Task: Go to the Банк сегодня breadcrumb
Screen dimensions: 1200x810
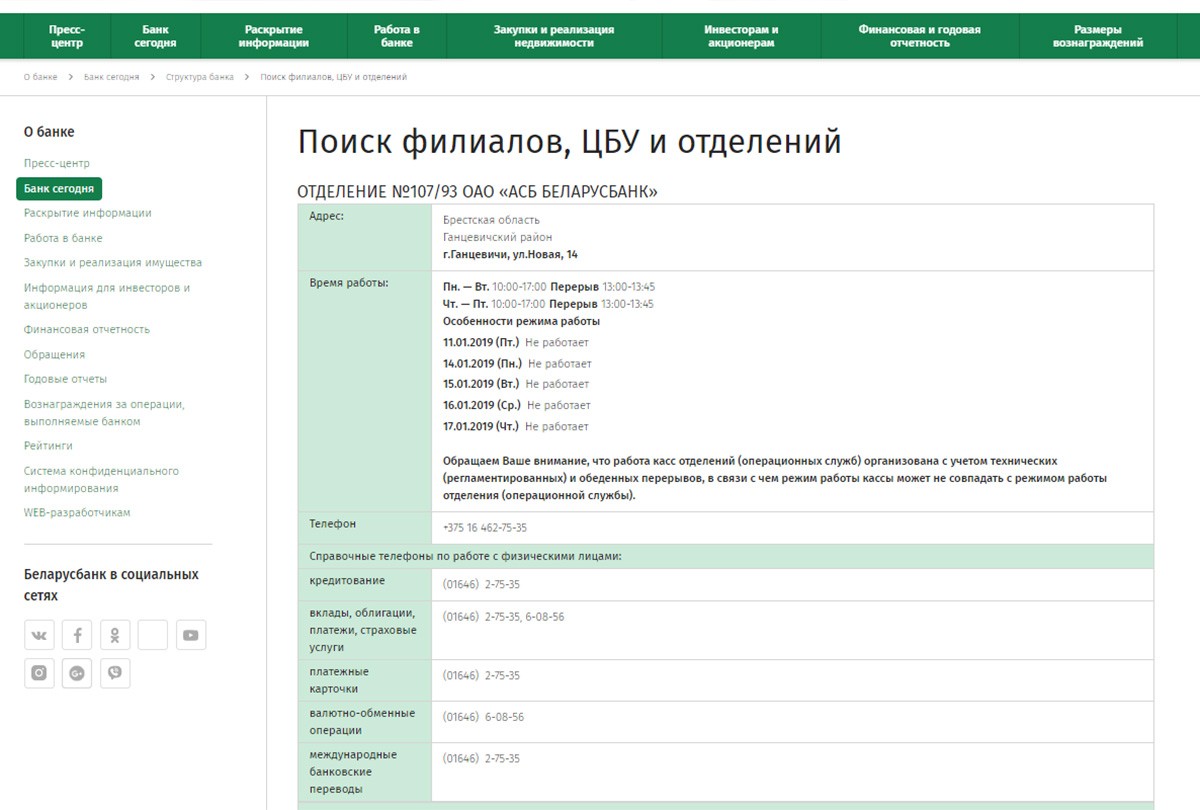Action: pyautogui.click(x=111, y=77)
